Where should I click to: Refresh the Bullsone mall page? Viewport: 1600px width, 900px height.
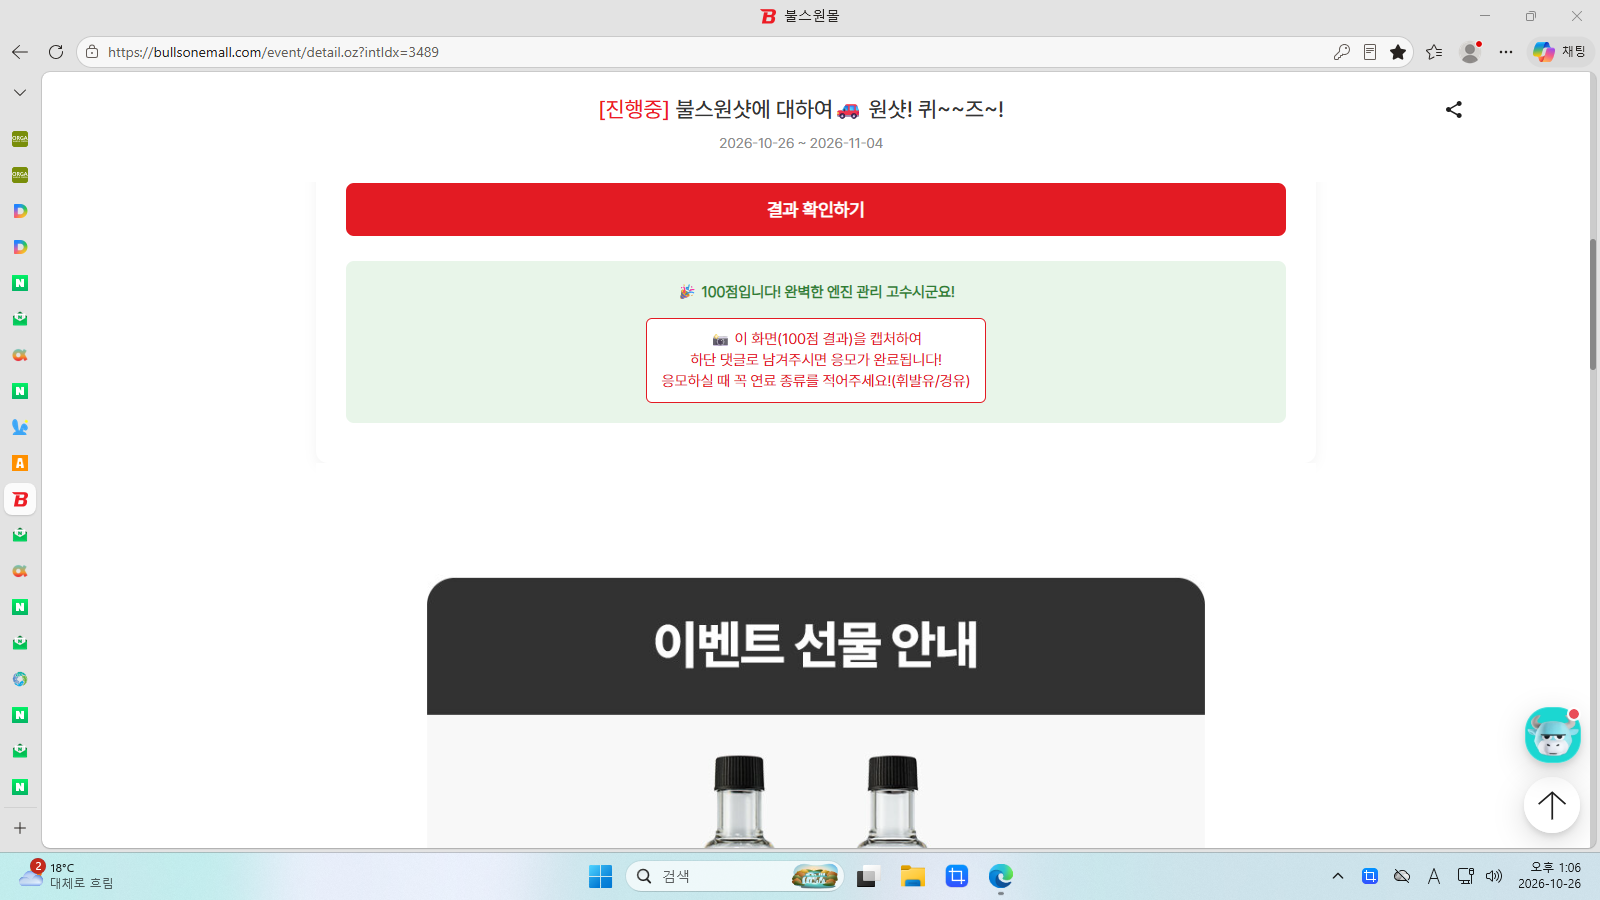(56, 52)
